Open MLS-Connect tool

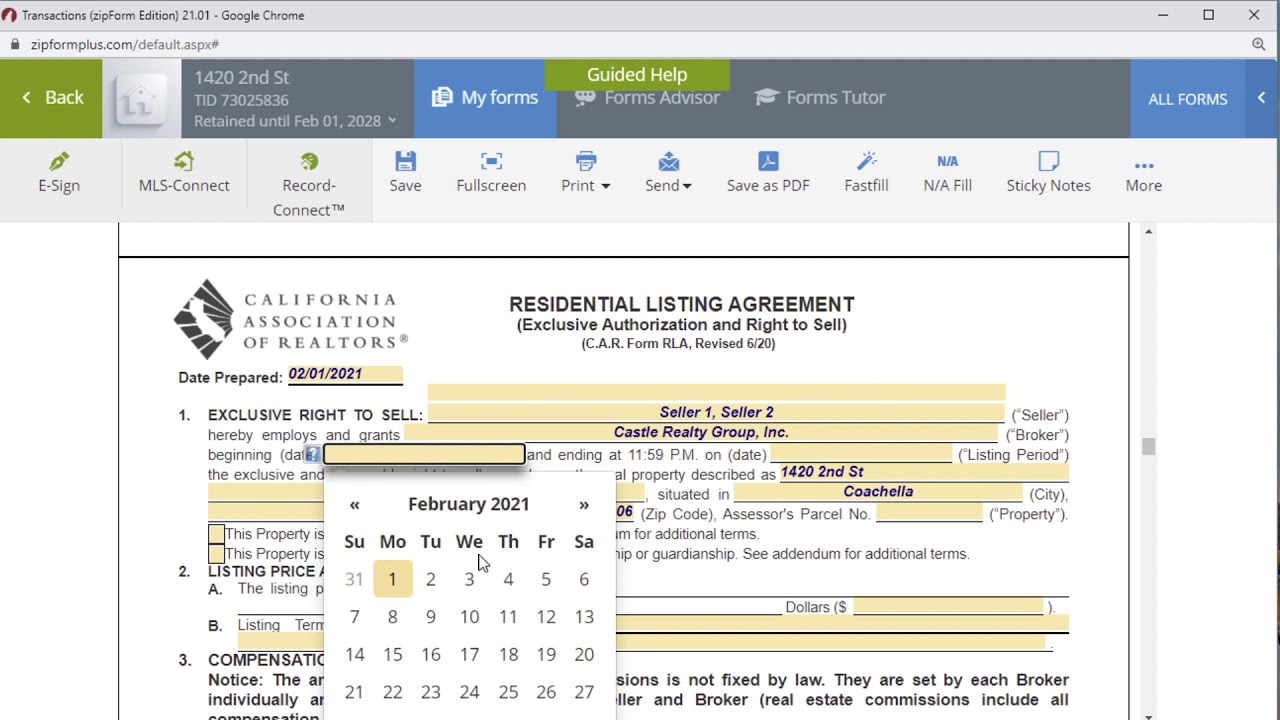(184, 172)
